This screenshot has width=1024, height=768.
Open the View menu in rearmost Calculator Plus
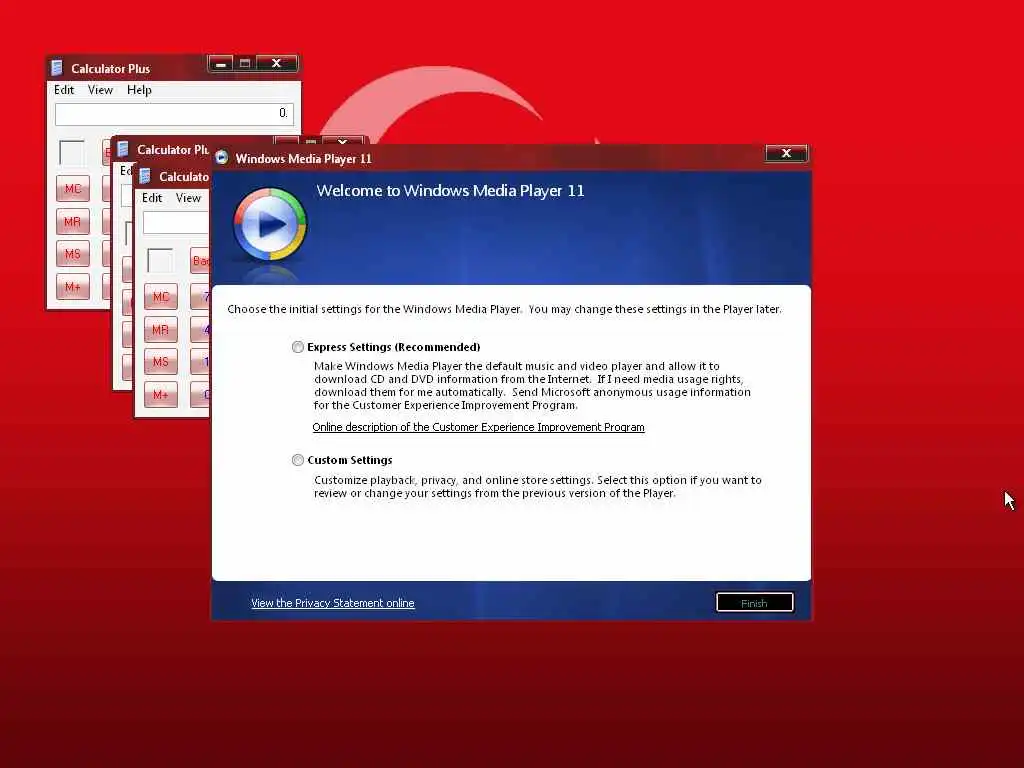tap(101, 90)
